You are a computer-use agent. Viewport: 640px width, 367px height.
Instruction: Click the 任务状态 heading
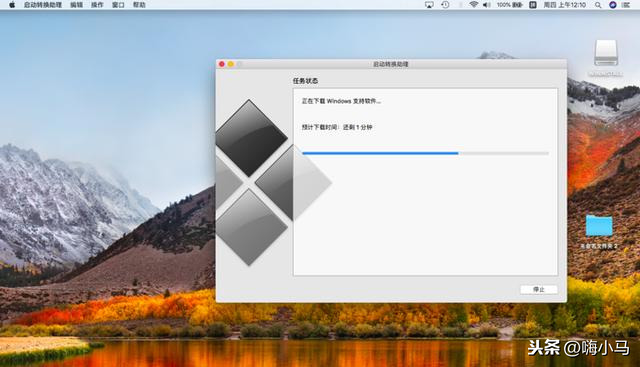(x=305, y=81)
